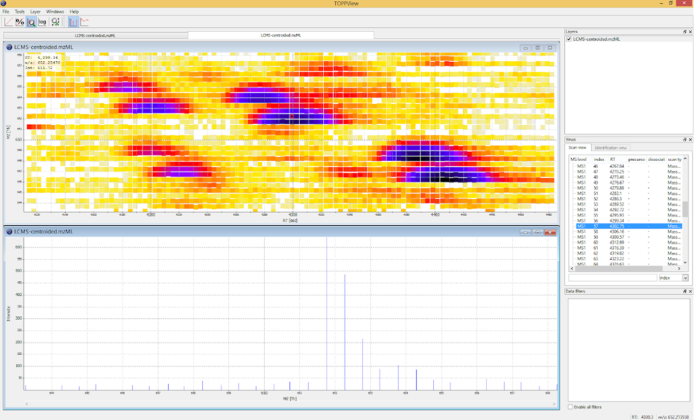Open the File menu

(6, 11)
